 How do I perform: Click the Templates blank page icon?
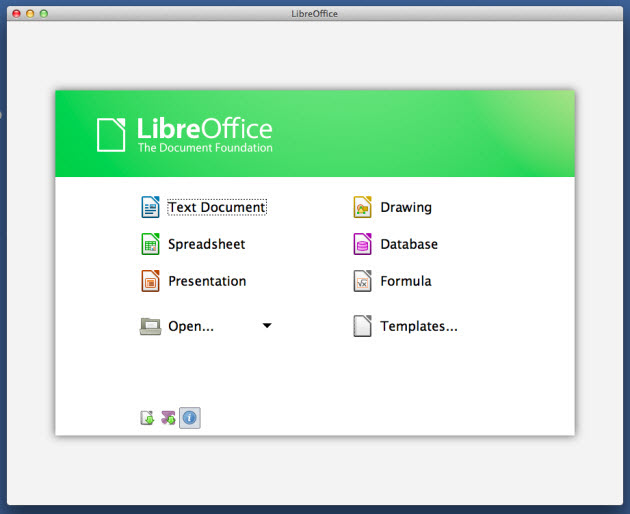[x=362, y=326]
